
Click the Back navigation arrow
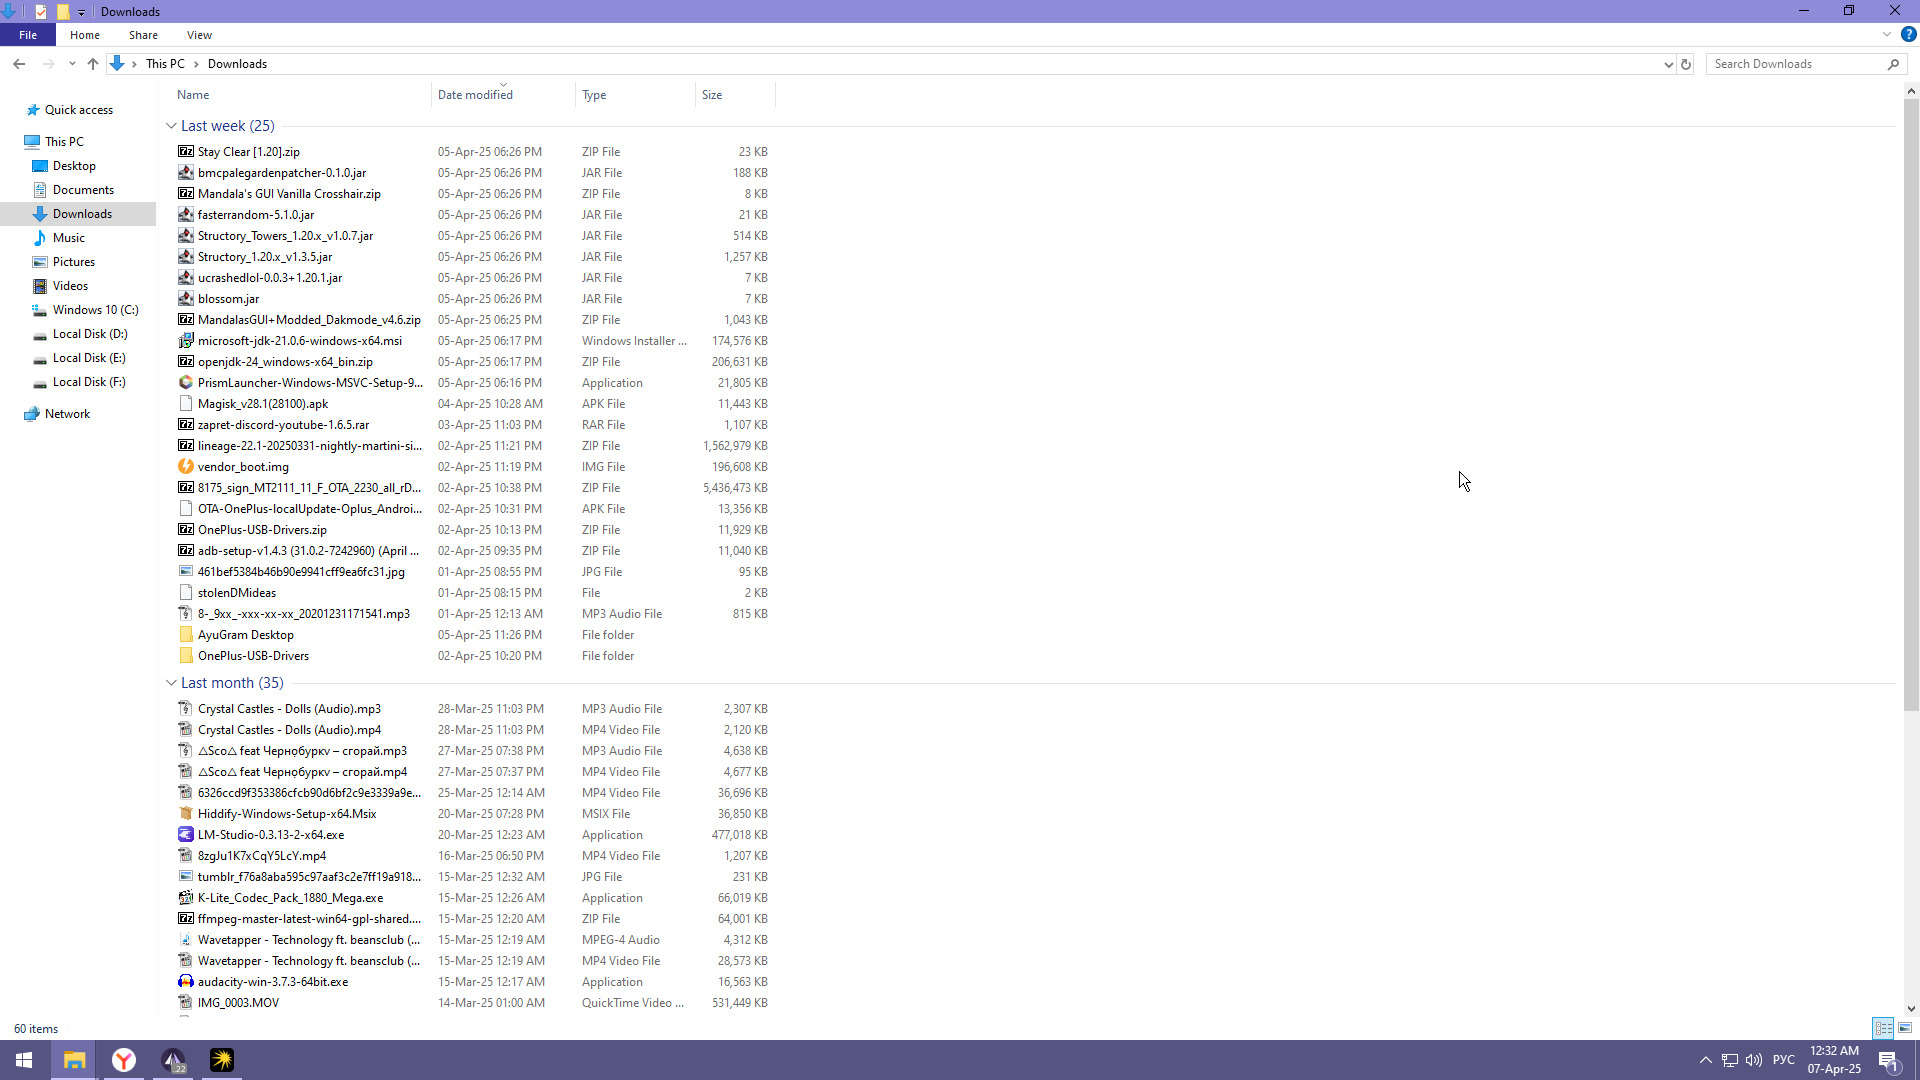point(19,64)
